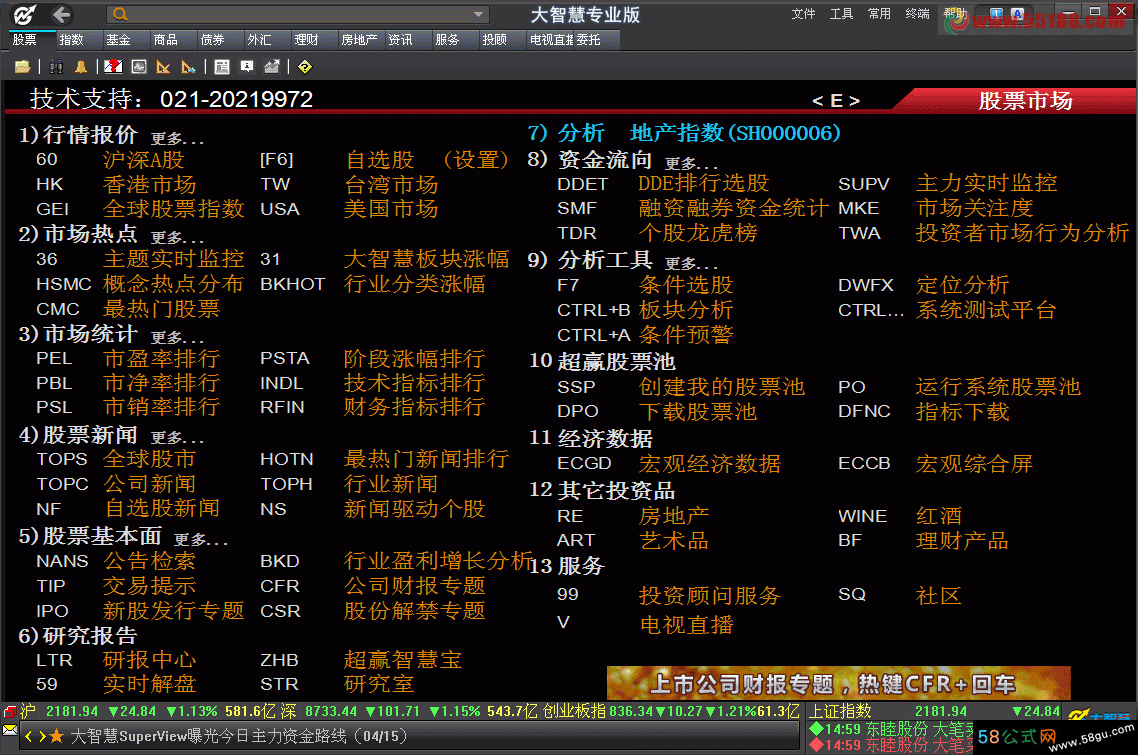Open 宏观经济数据 link
Screen dimensions: 1138x755
click(709, 463)
